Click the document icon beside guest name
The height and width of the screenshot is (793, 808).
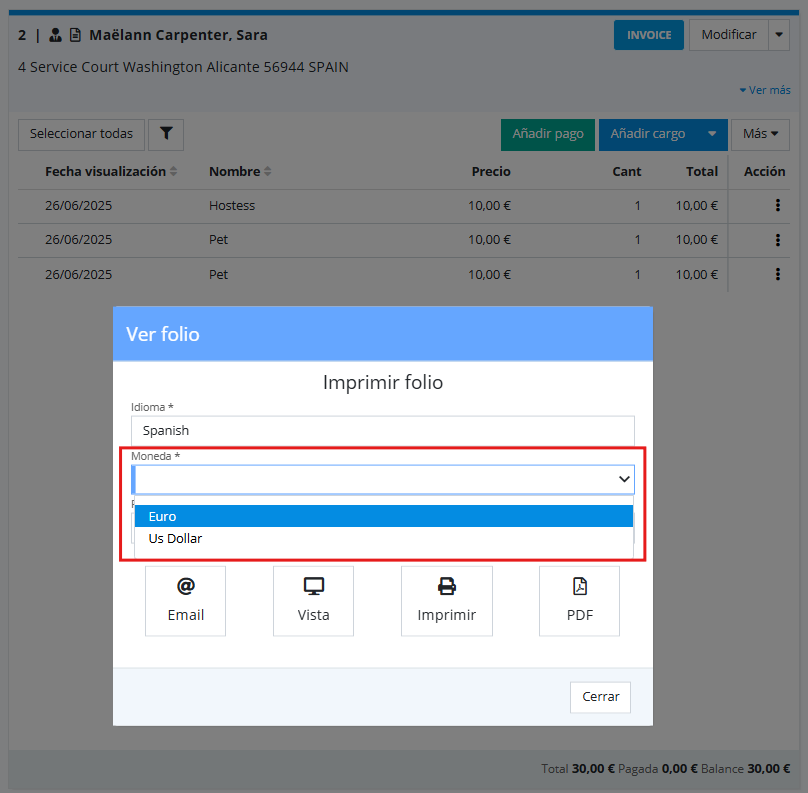(x=75, y=35)
